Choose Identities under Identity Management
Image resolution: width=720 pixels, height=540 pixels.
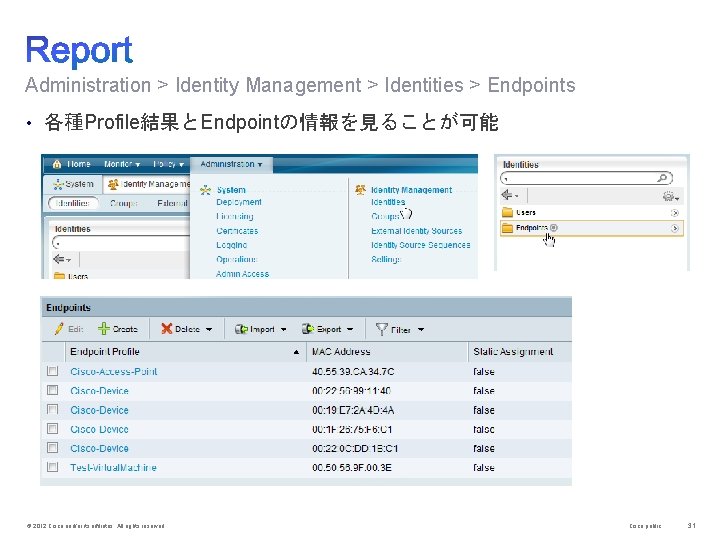[x=388, y=202]
